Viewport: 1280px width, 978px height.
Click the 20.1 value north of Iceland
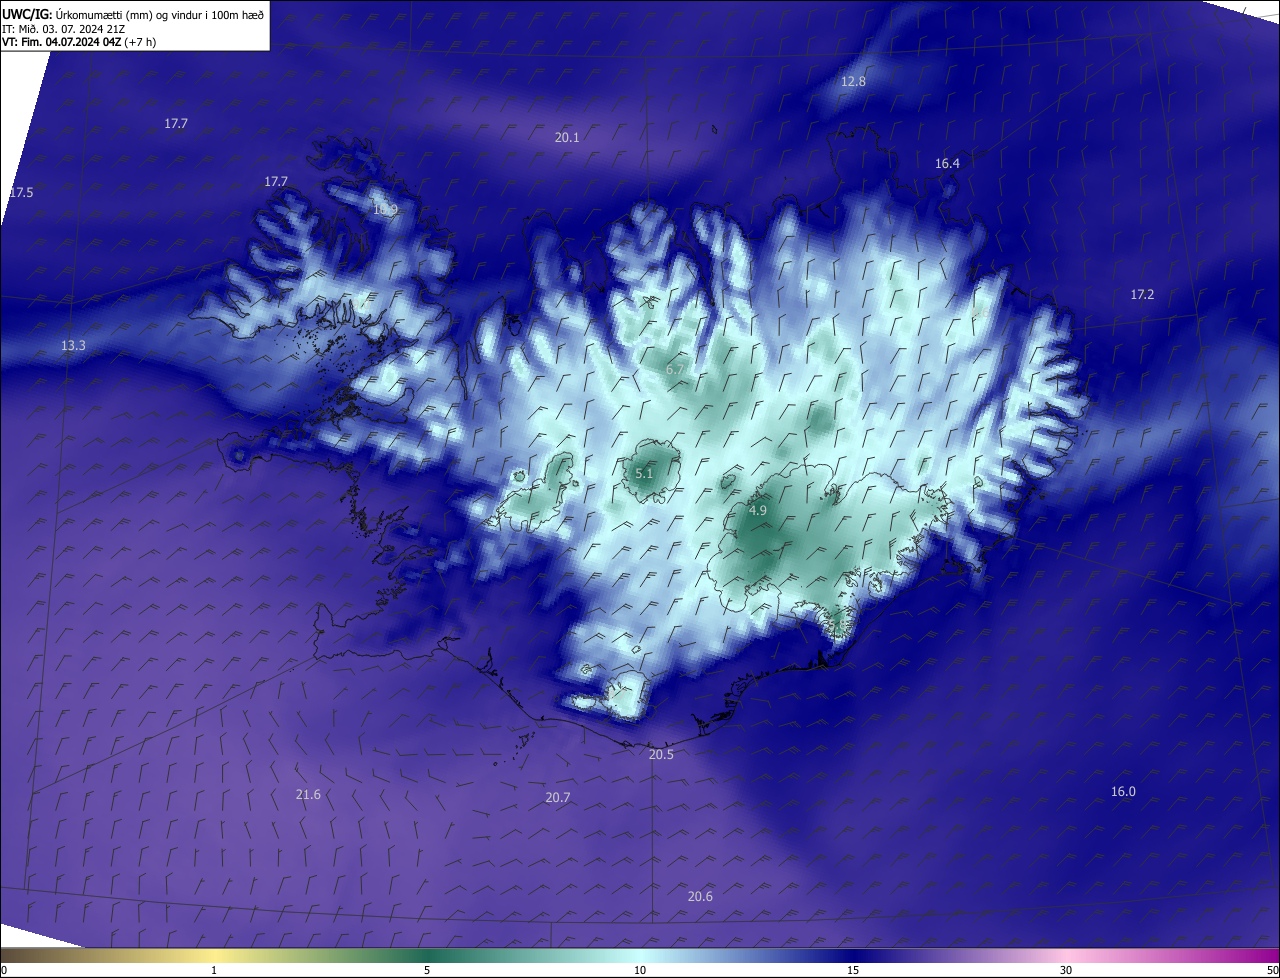567,137
